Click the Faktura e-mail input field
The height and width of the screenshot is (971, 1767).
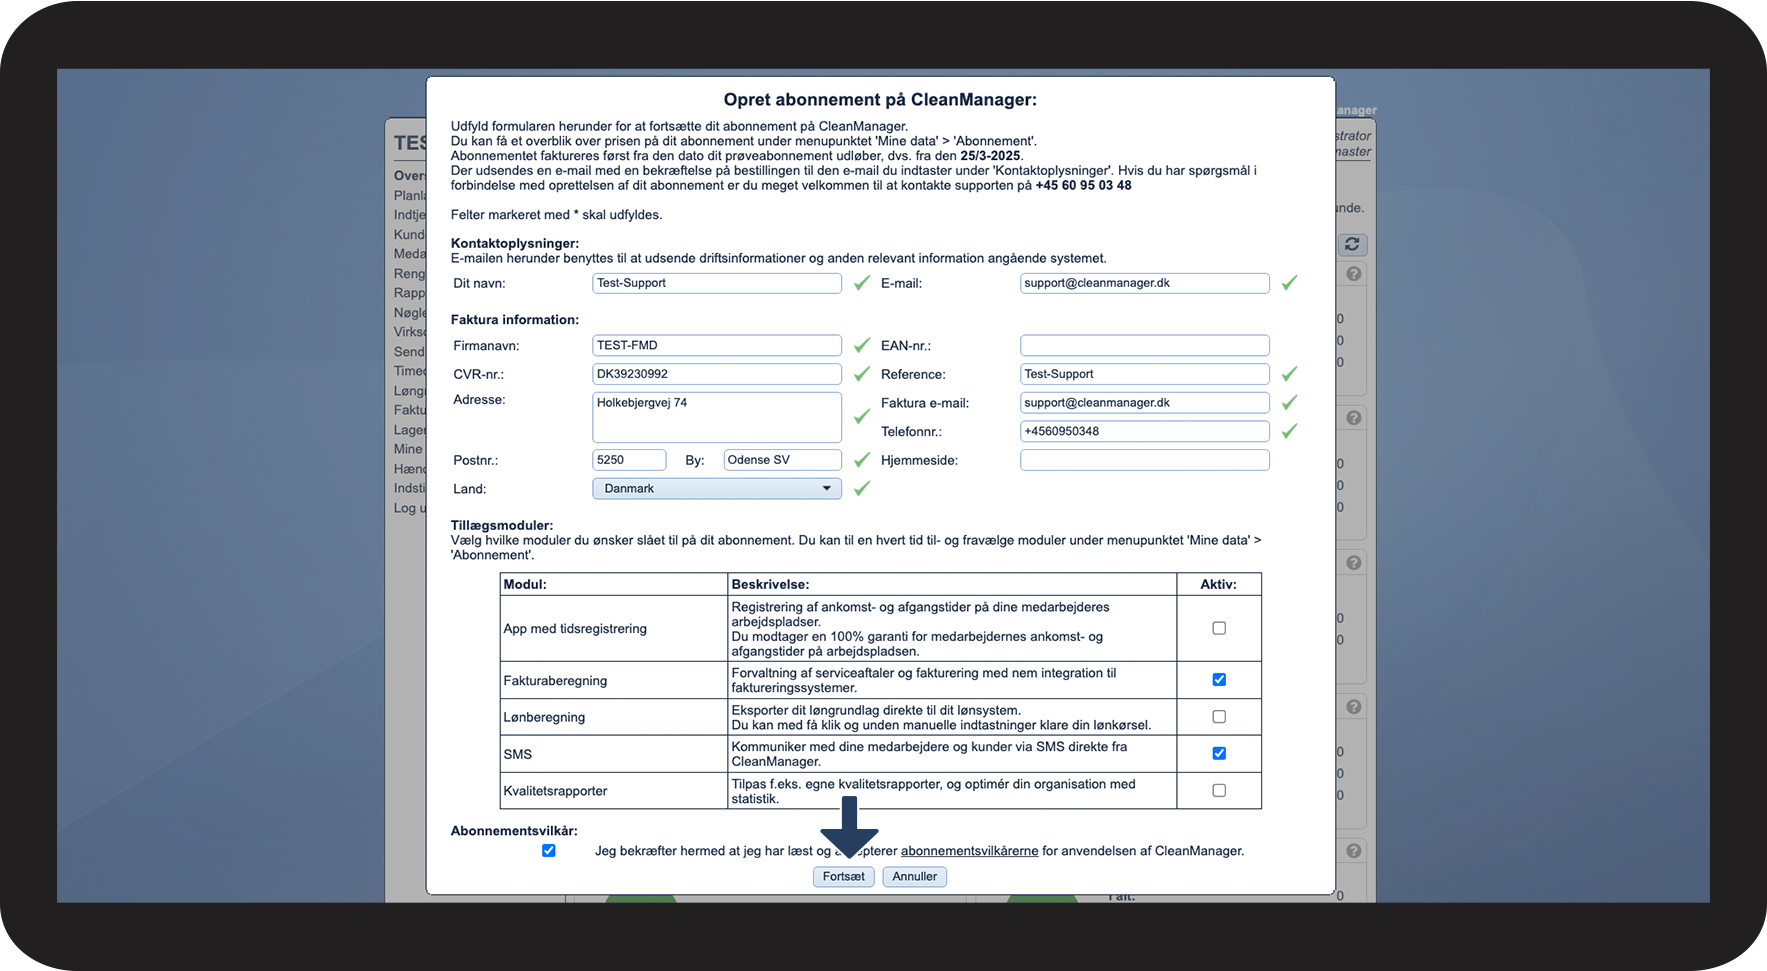tap(1145, 402)
